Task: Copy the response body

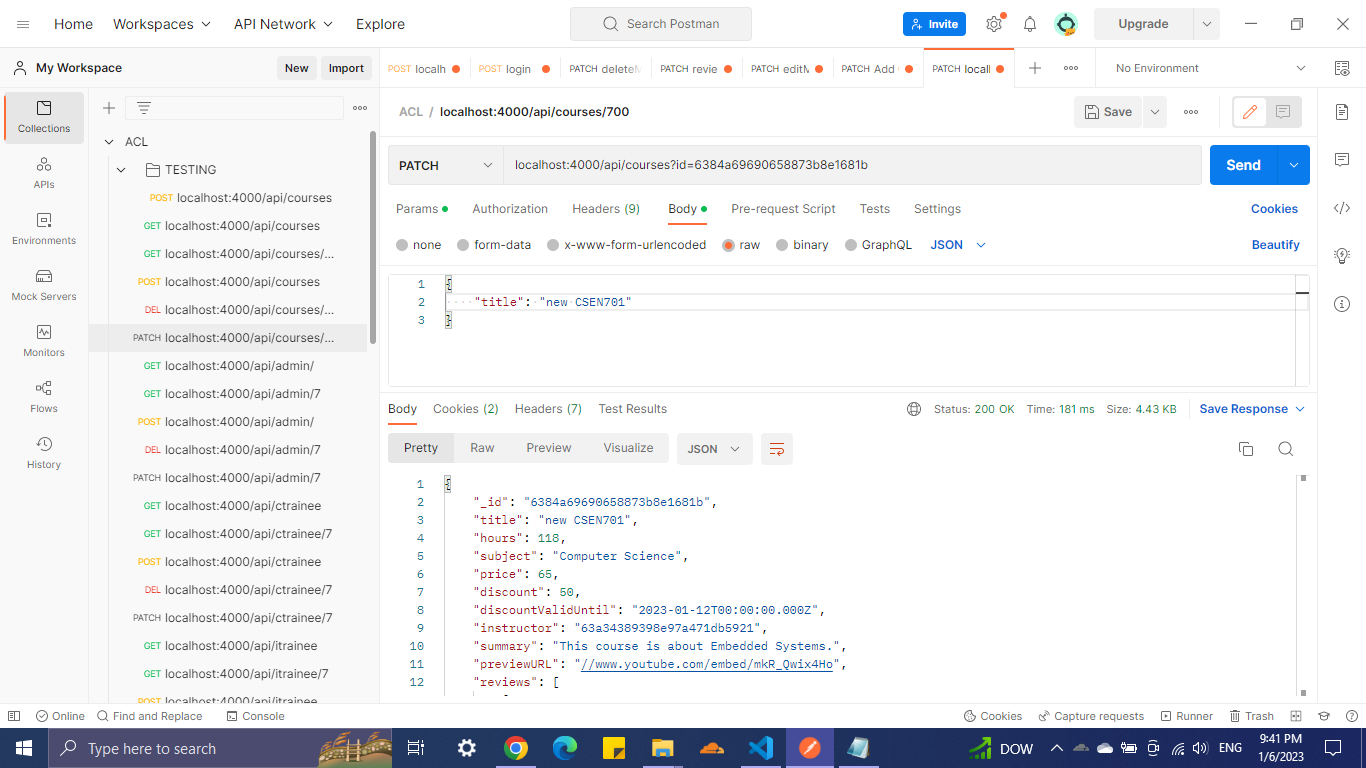Action: pos(1245,449)
